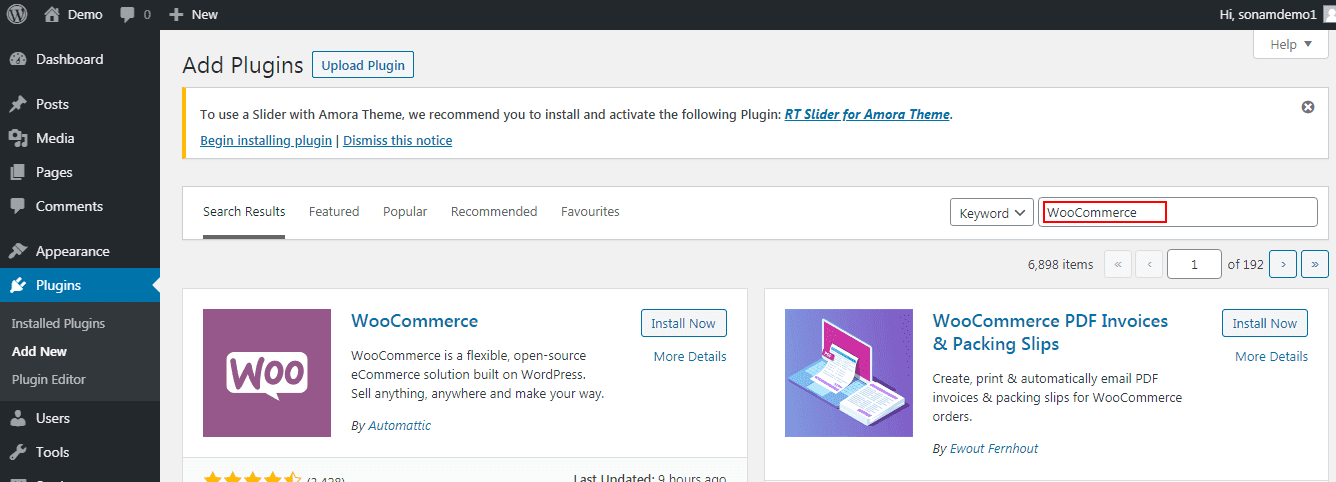Switch to the Search Results tab
This screenshot has width=1336, height=482.
244,212
